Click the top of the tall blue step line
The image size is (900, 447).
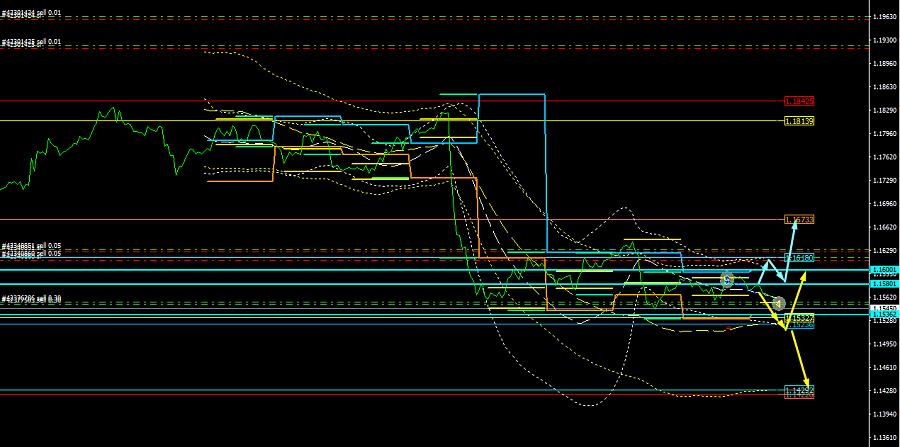512,94
